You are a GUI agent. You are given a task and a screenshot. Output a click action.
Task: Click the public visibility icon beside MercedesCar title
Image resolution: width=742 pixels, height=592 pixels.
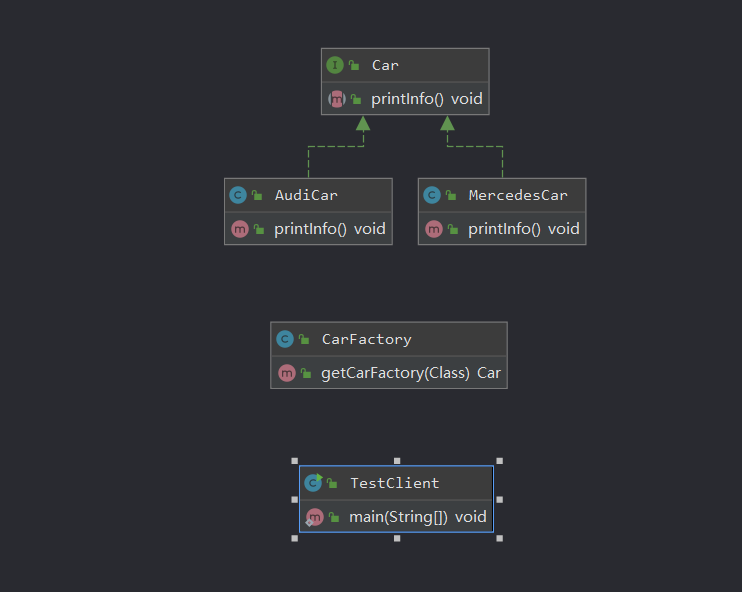pyautogui.click(x=451, y=195)
